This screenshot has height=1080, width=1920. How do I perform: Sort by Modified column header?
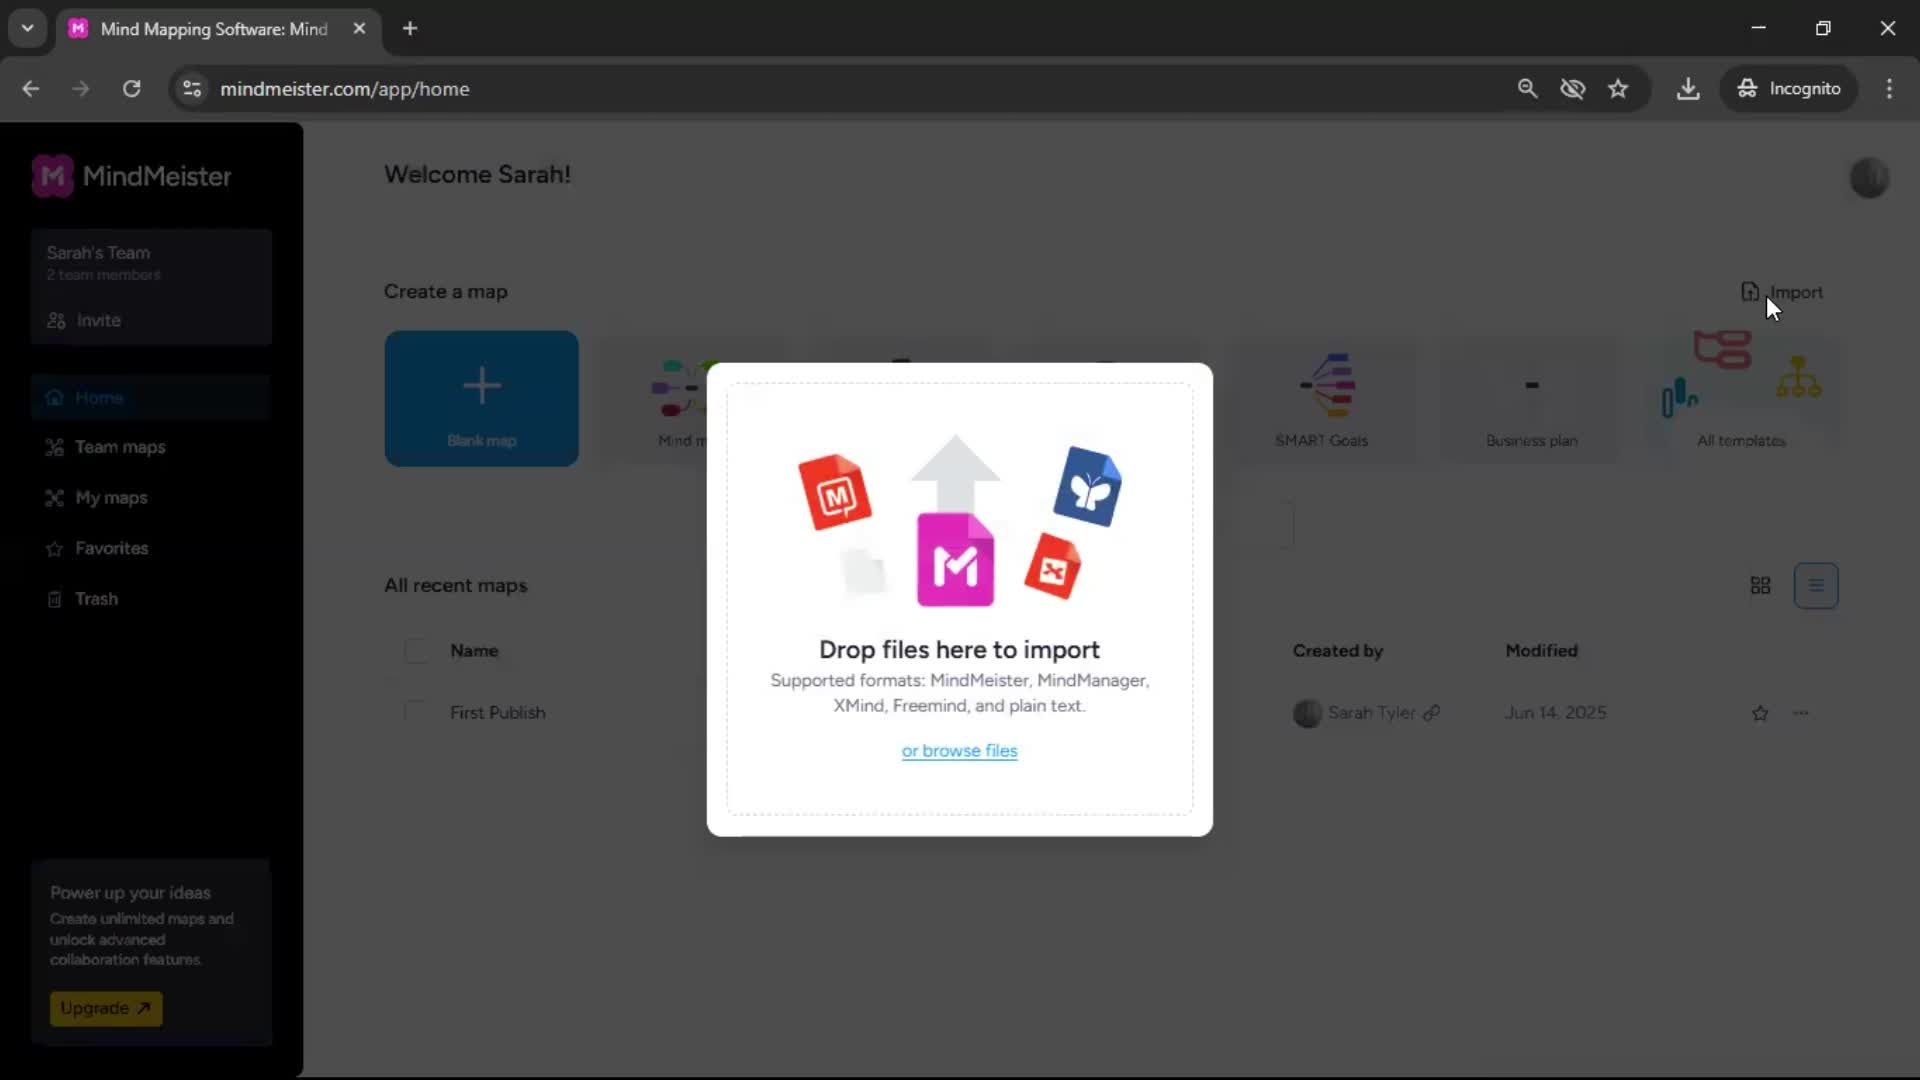tap(1541, 651)
